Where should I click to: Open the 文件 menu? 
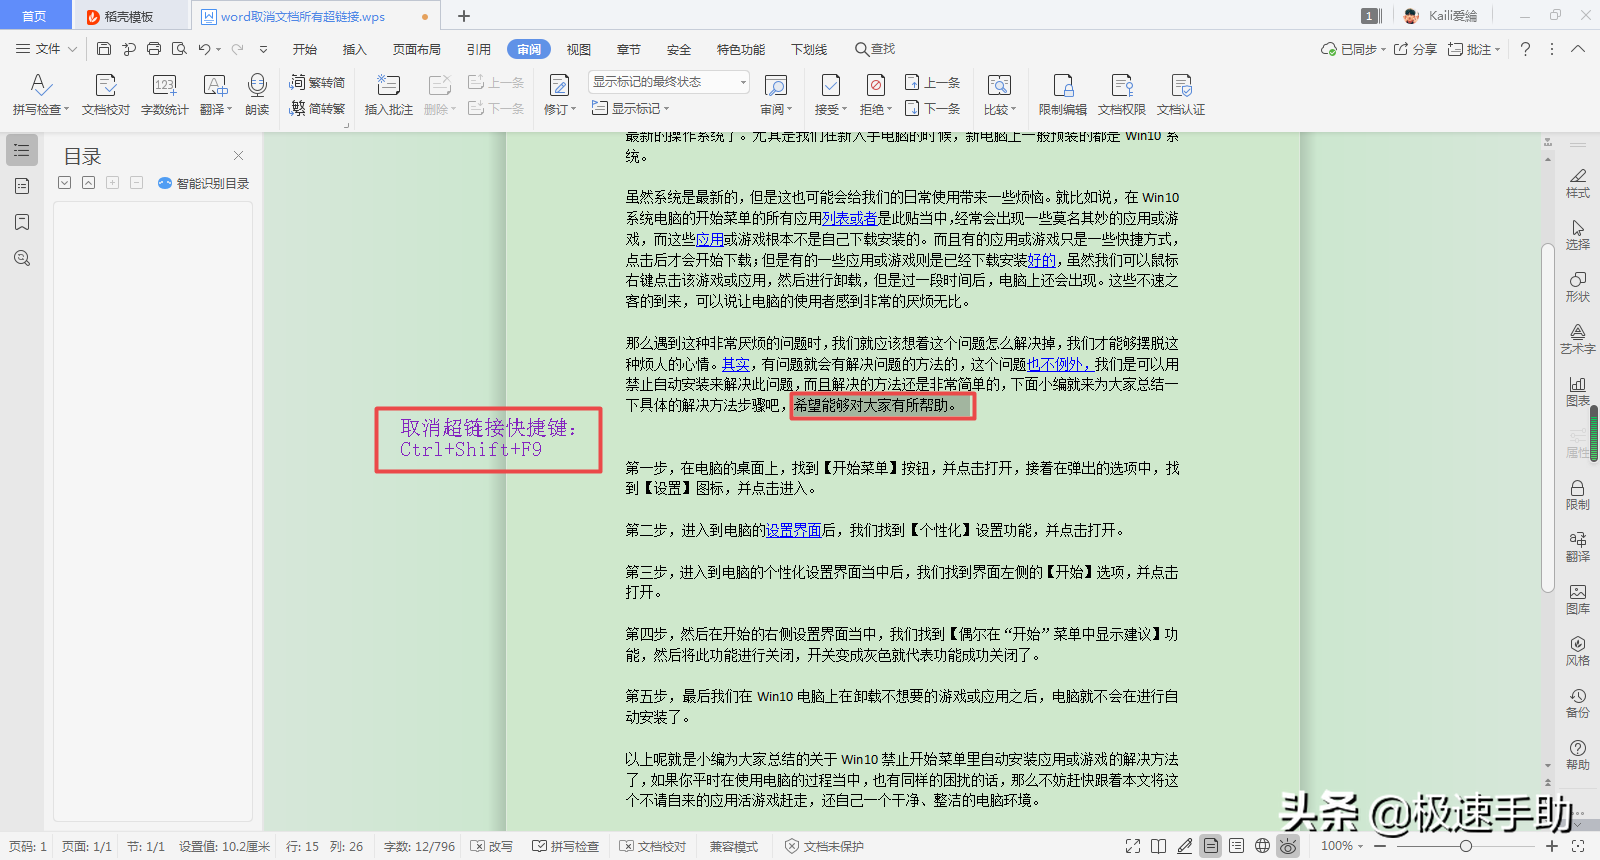(x=46, y=49)
